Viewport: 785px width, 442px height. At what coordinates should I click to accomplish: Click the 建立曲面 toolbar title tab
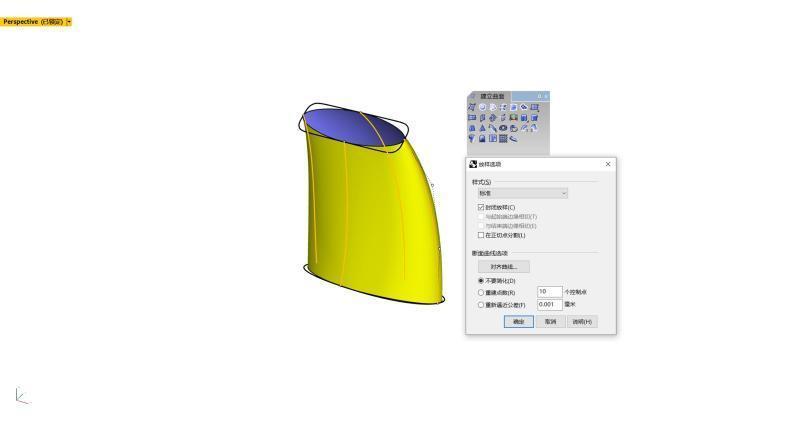tap(492, 96)
